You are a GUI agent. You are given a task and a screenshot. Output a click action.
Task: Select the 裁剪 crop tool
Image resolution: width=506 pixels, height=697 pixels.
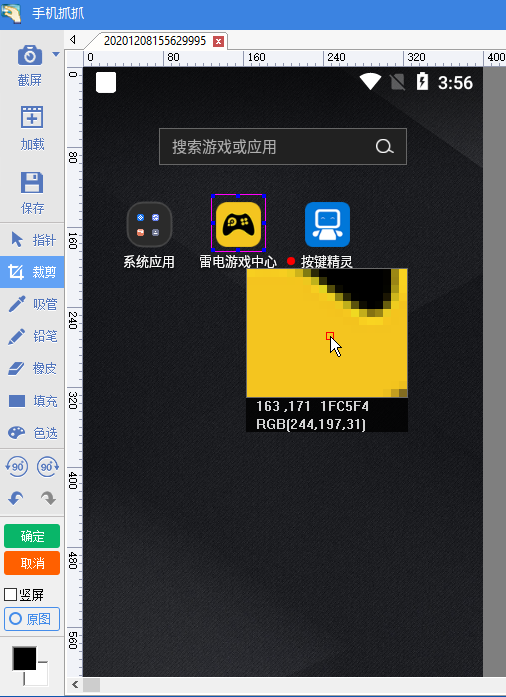coord(32,272)
